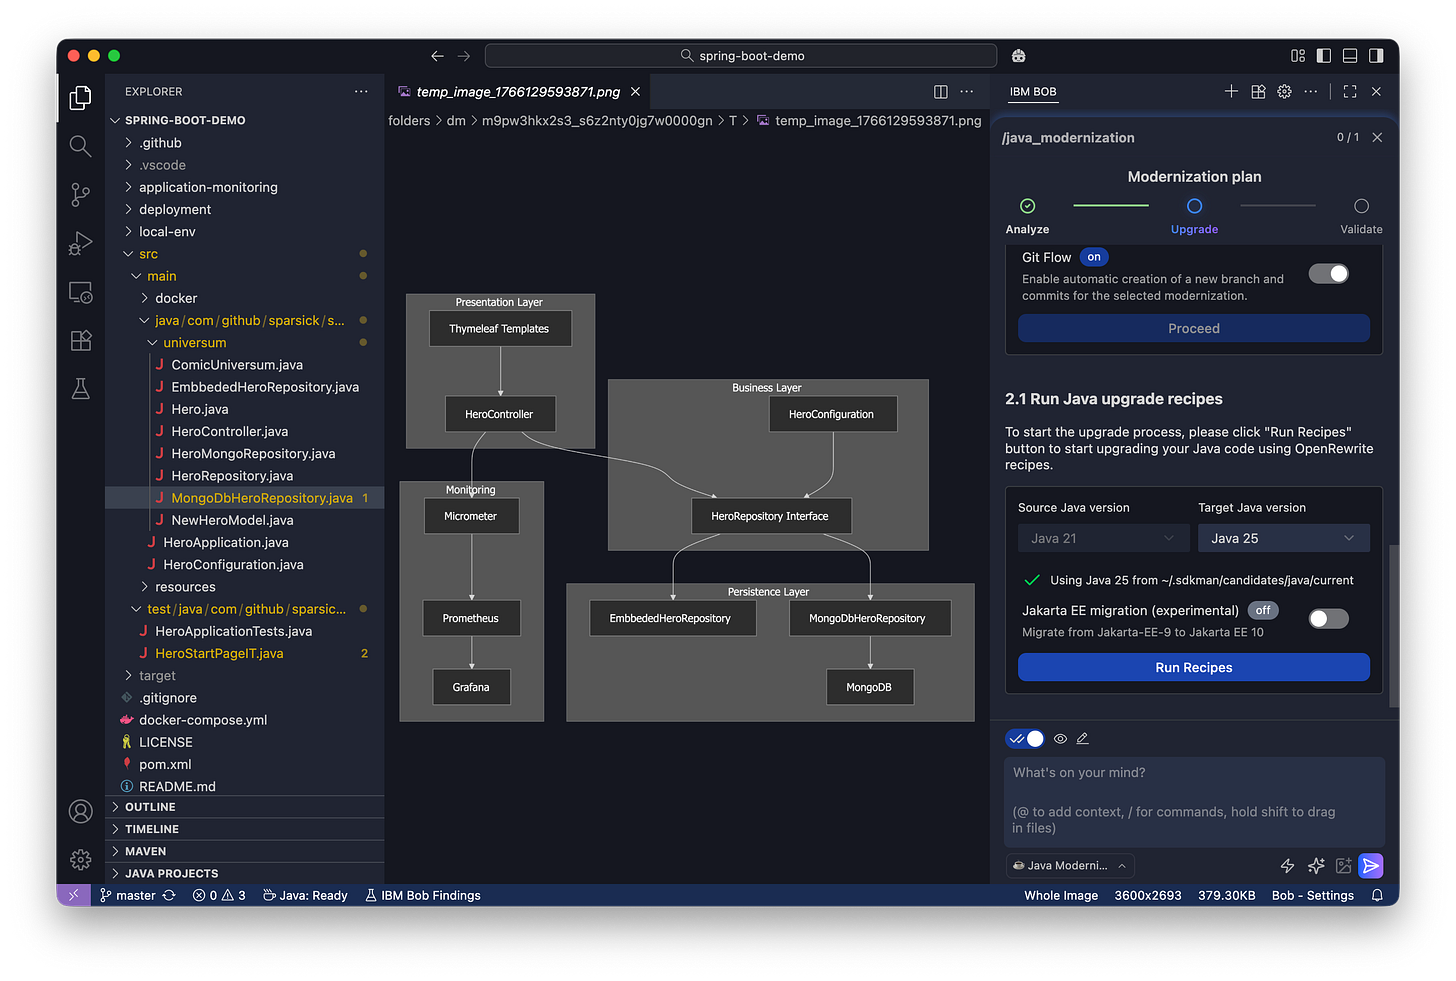The width and height of the screenshot is (1456, 981).
Task: Open the Target Java version dropdown
Action: (1284, 538)
